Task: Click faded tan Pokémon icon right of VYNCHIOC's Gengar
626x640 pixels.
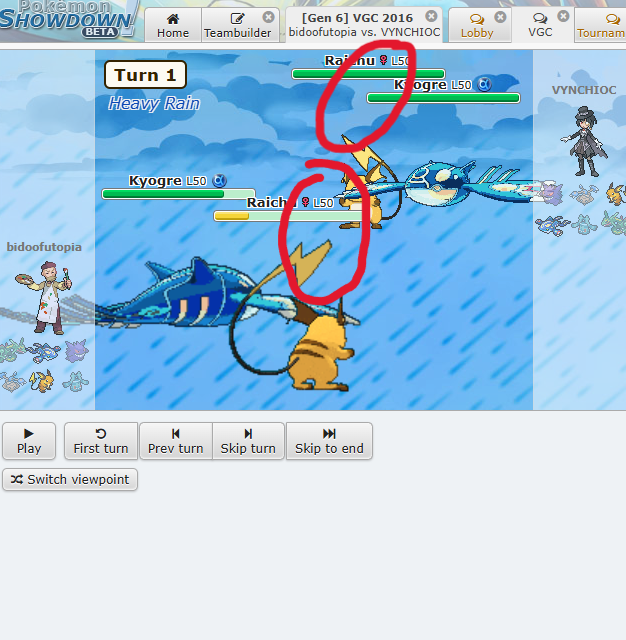Action: [584, 193]
